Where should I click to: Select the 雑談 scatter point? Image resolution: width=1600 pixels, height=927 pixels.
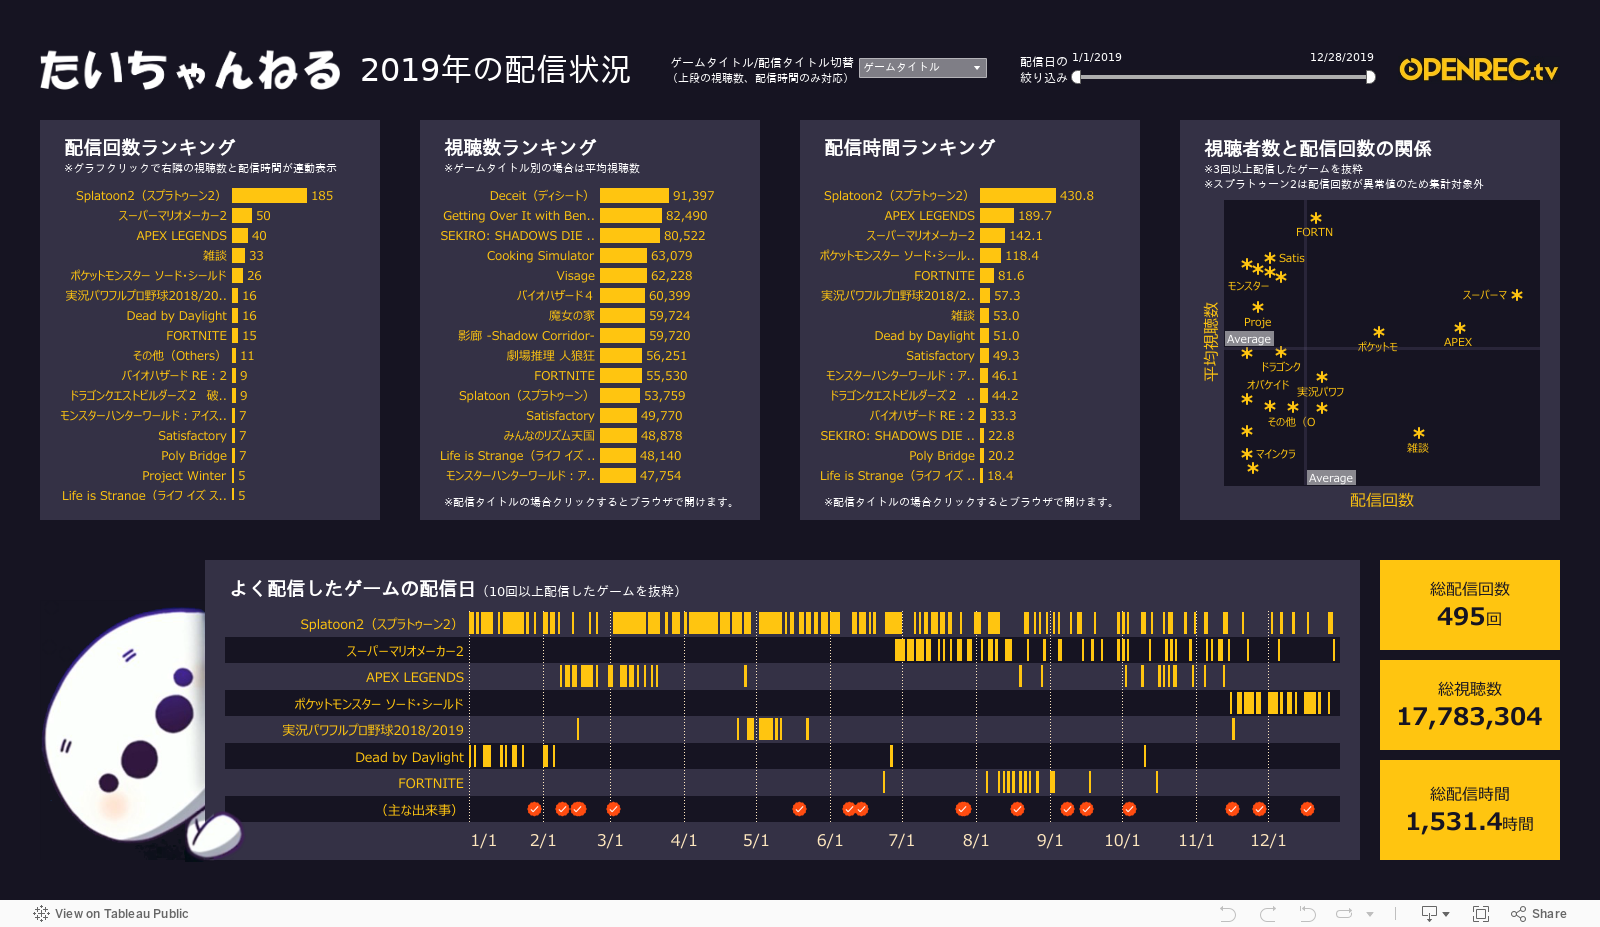1418,433
